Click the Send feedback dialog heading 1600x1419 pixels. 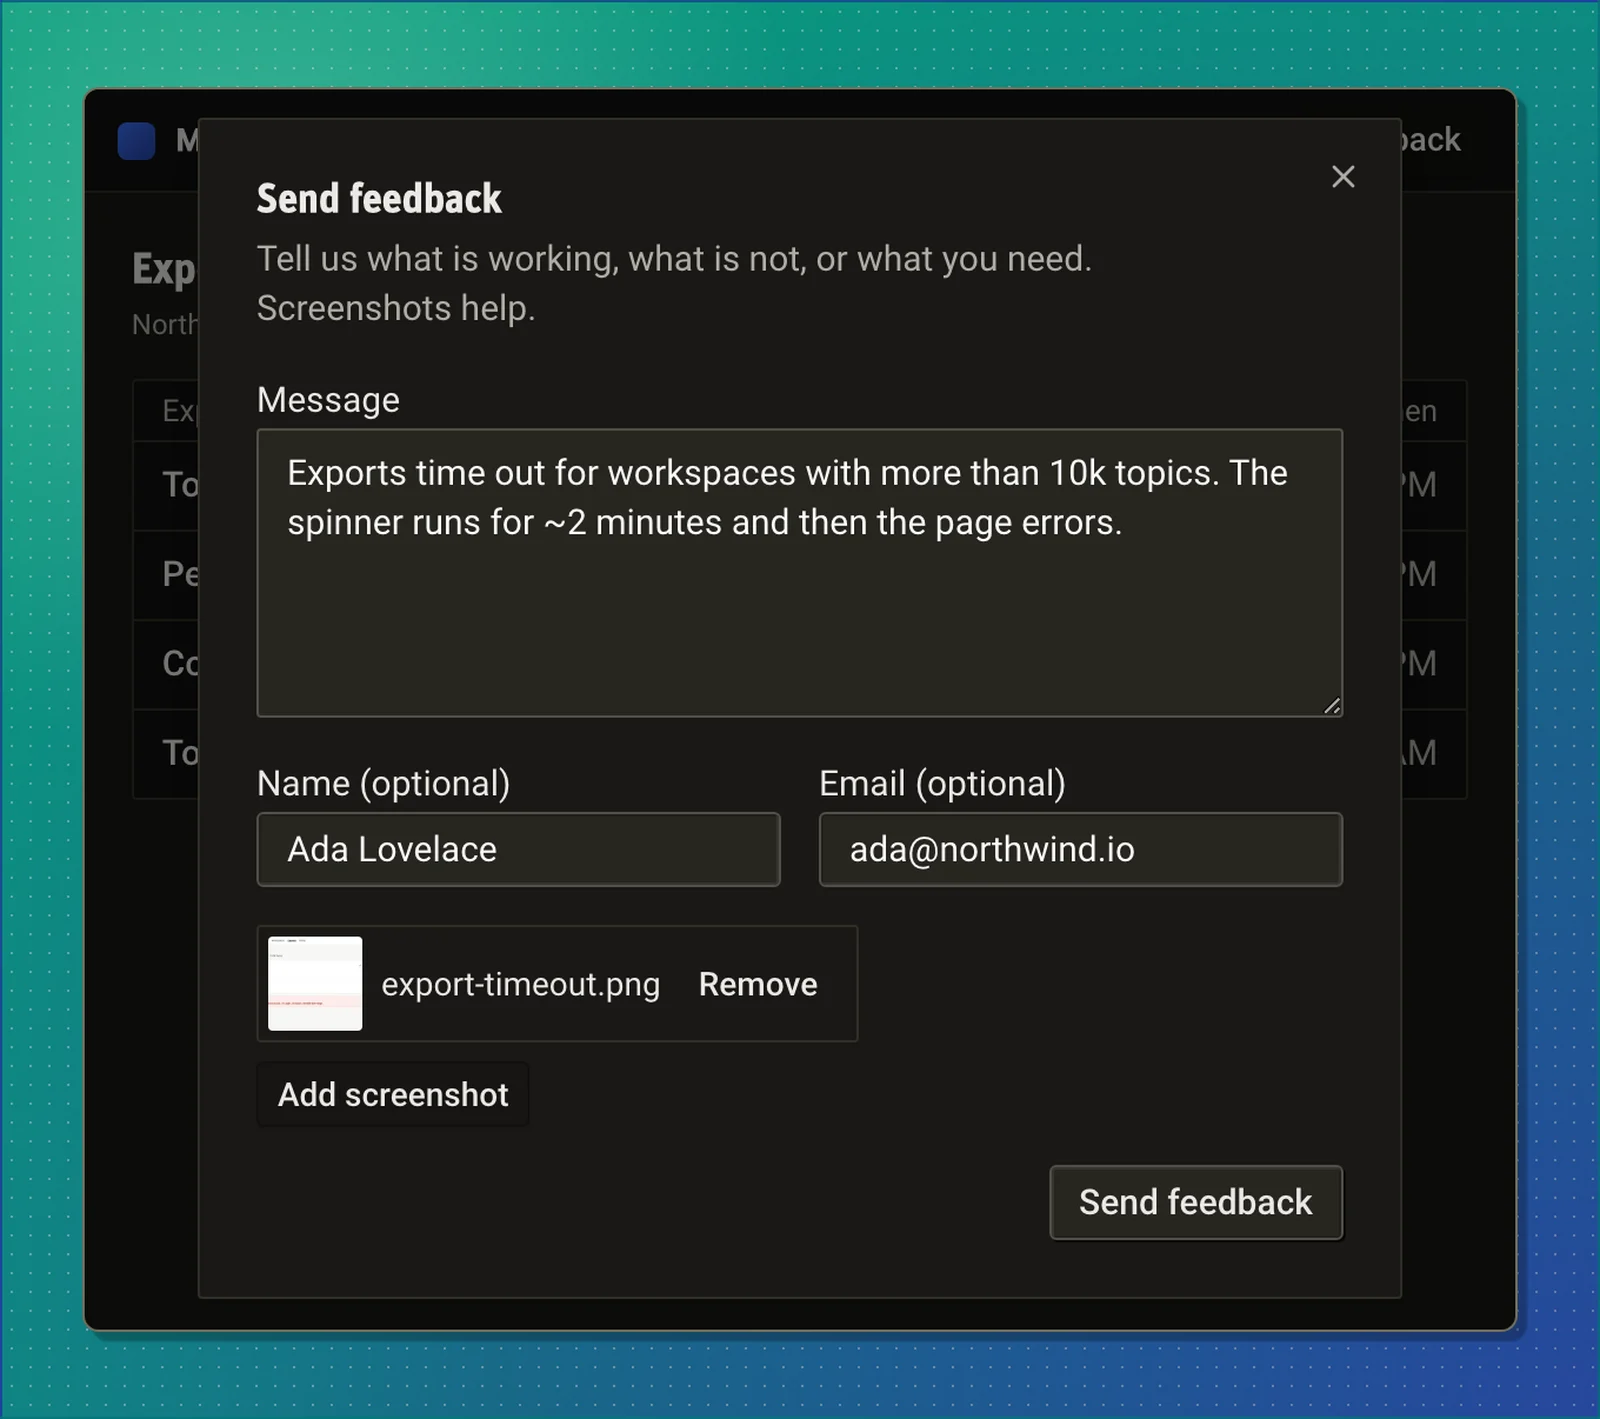click(379, 198)
